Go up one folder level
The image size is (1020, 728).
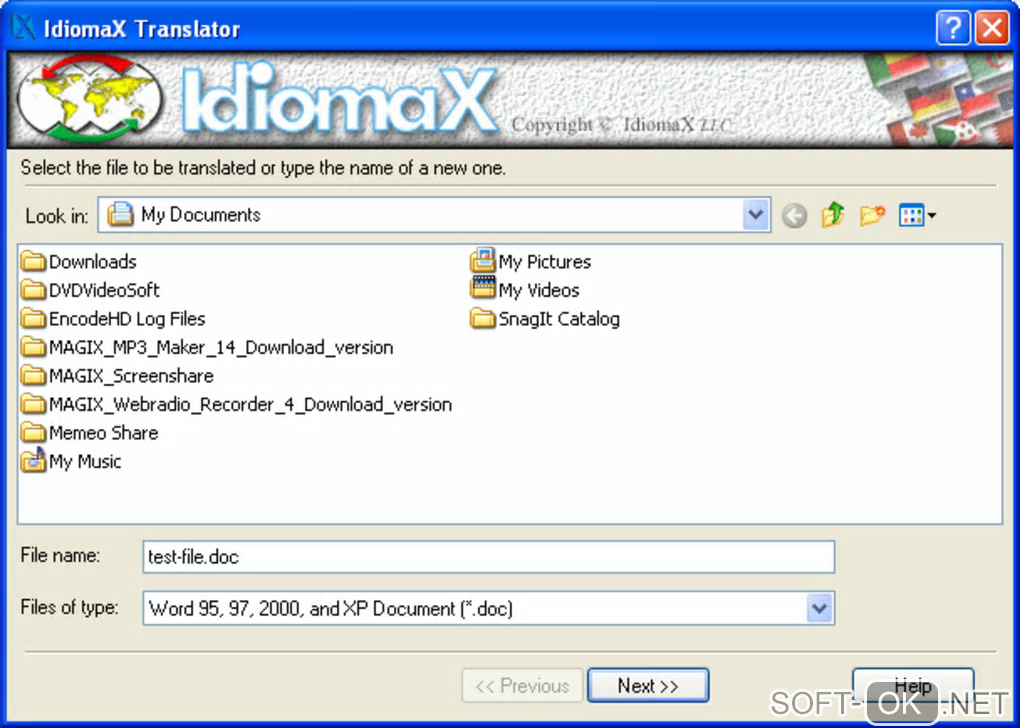833,215
